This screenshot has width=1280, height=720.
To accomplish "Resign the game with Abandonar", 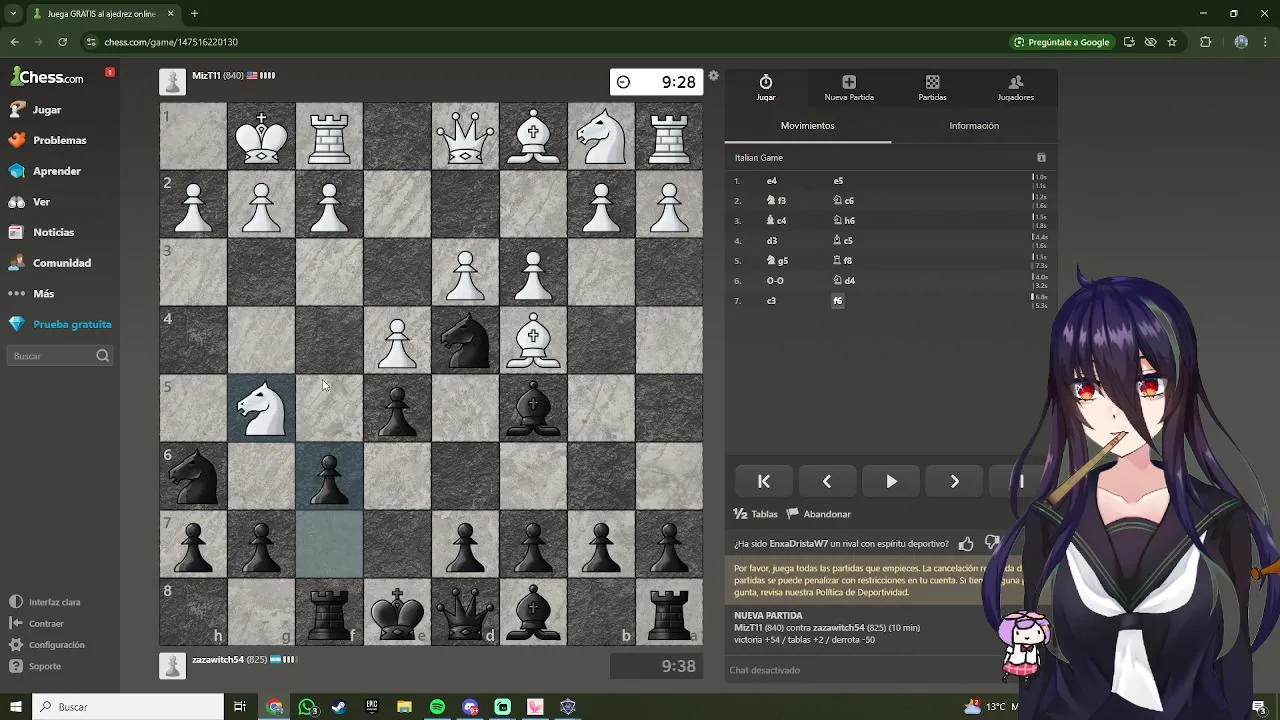I will click(819, 514).
